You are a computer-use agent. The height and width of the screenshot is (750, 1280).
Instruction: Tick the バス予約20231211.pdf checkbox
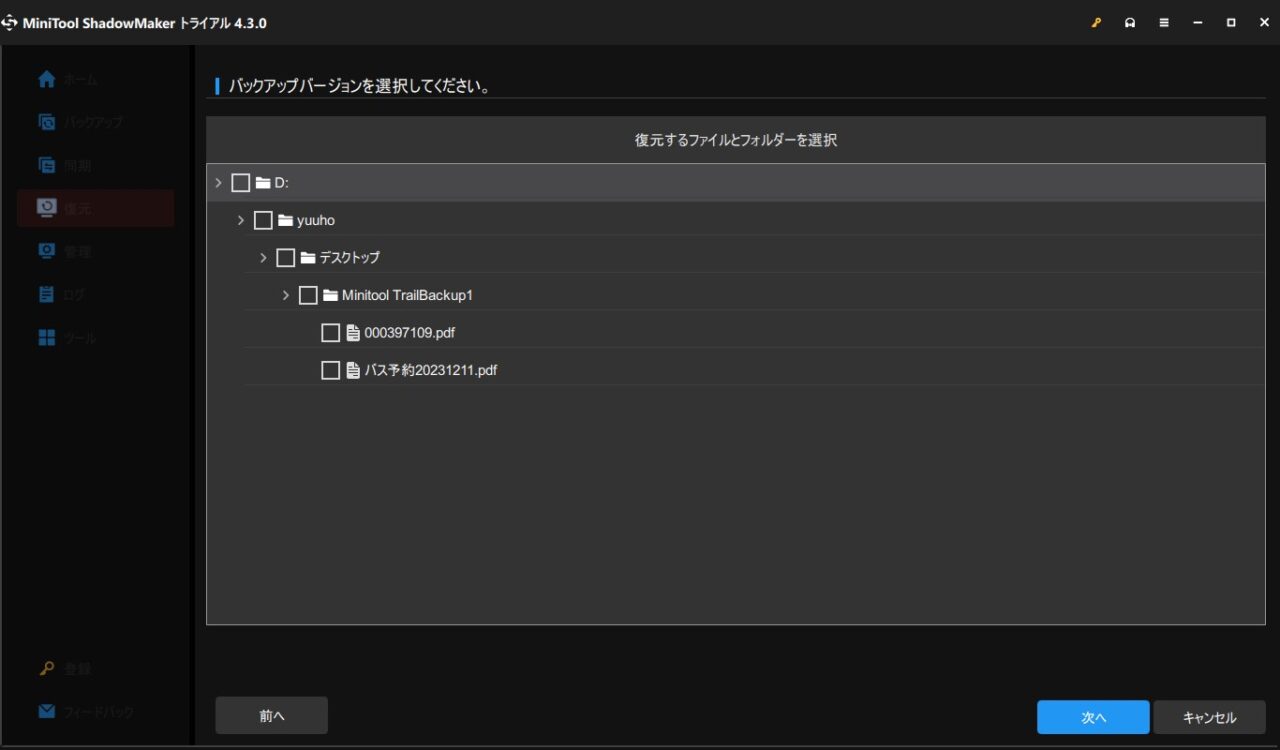(x=330, y=371)
